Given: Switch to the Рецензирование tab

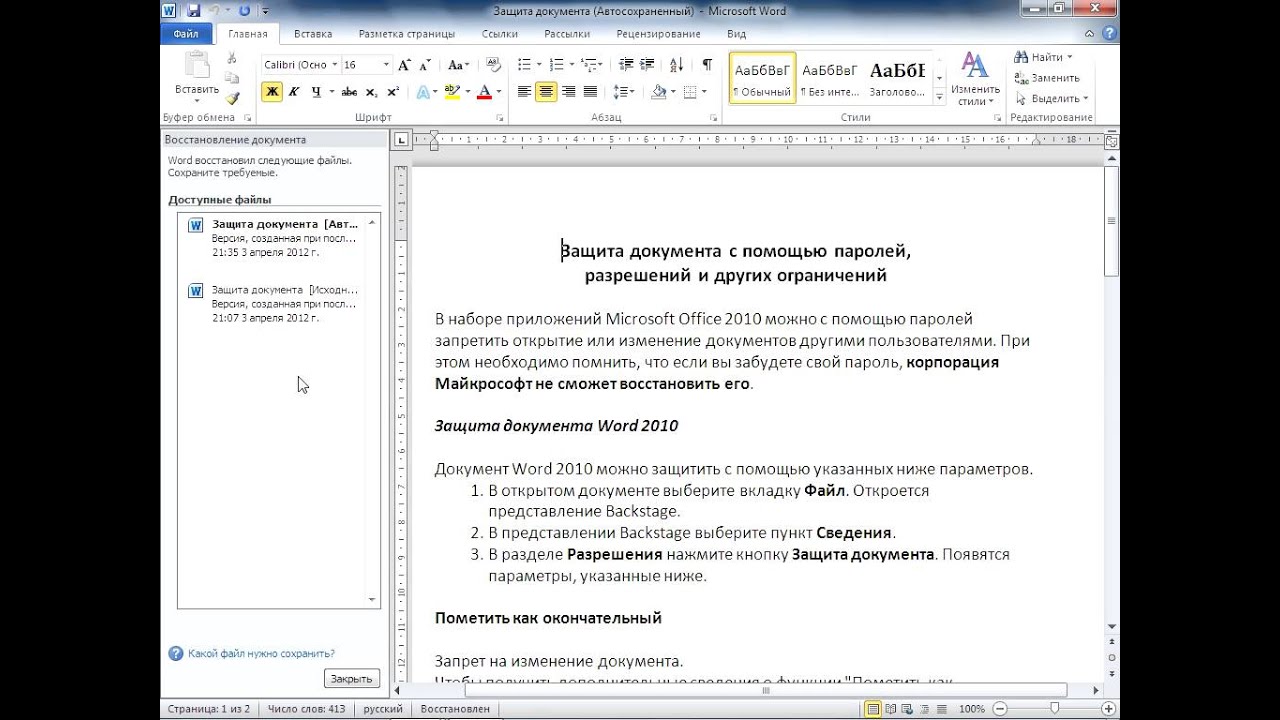Looking at the screenshot, I should 658,33.
